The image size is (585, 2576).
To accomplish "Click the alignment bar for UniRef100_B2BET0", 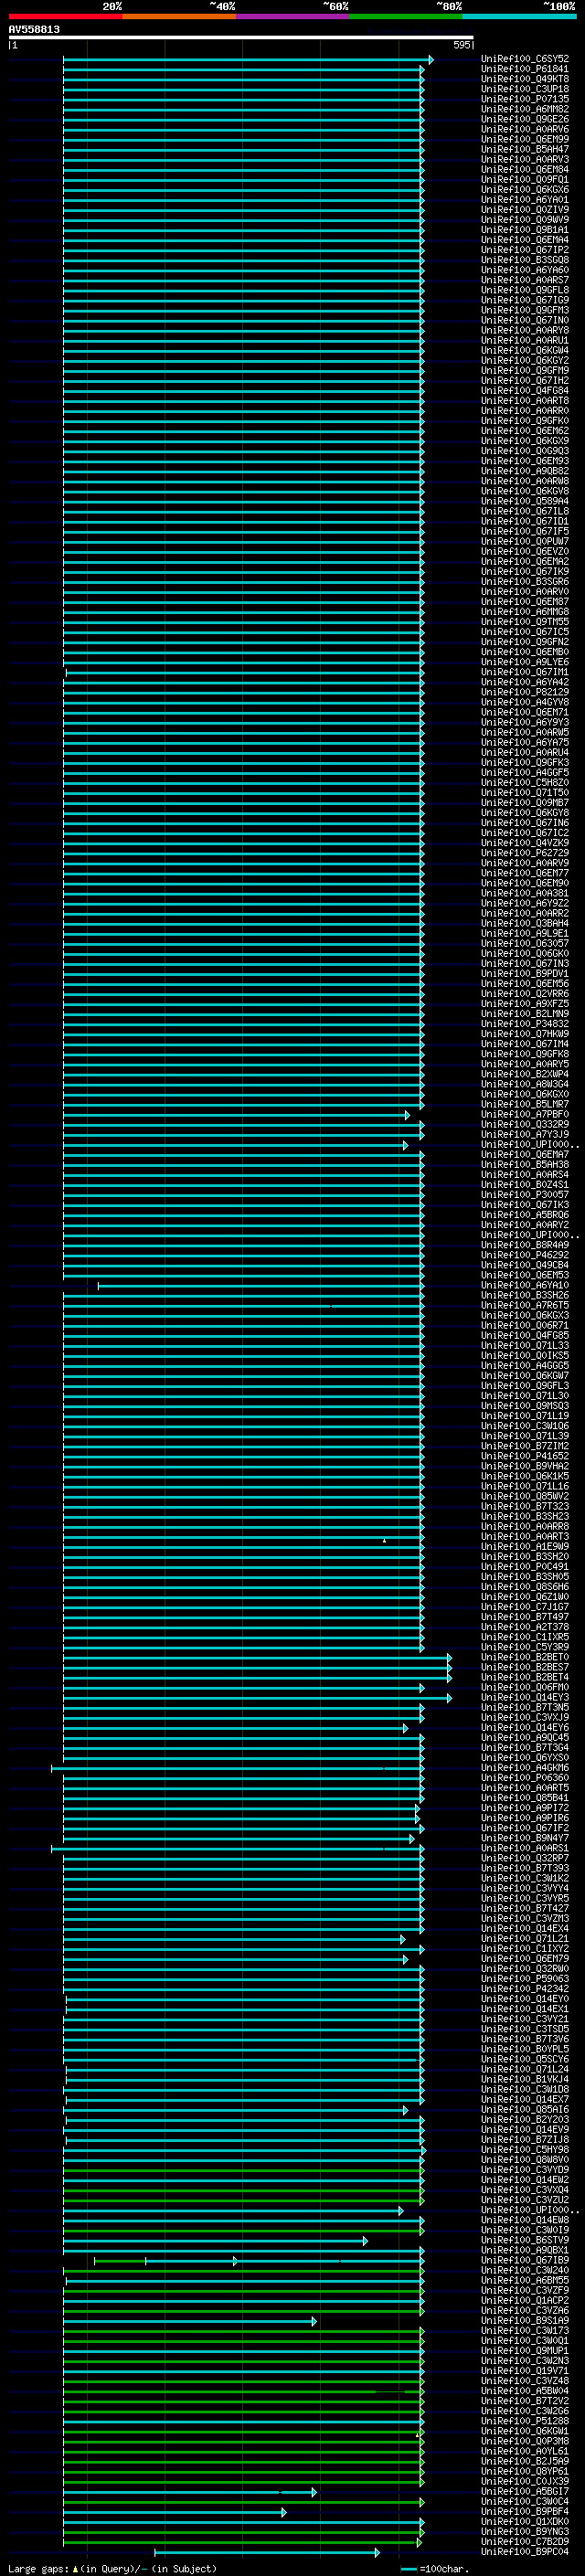I will [x=257, y=1658].
